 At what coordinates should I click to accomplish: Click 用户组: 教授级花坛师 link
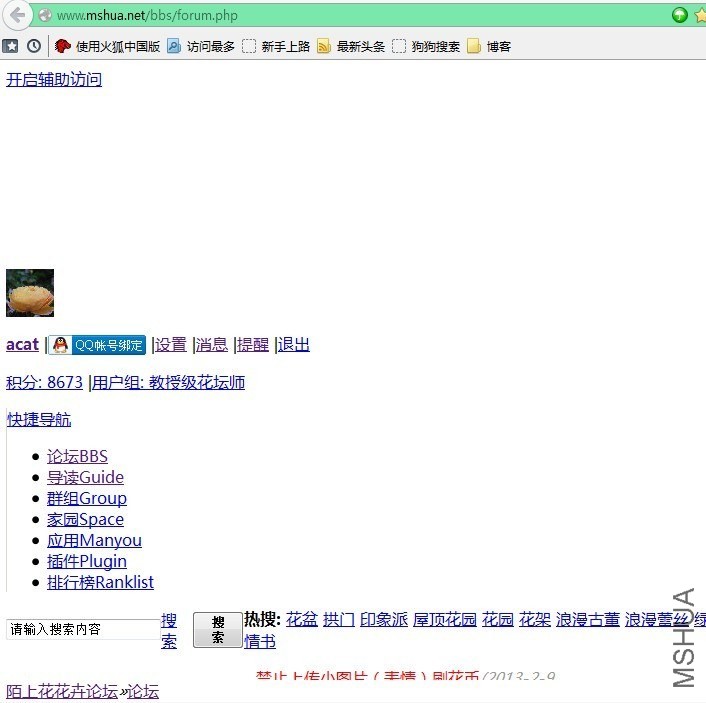(168, 382)
